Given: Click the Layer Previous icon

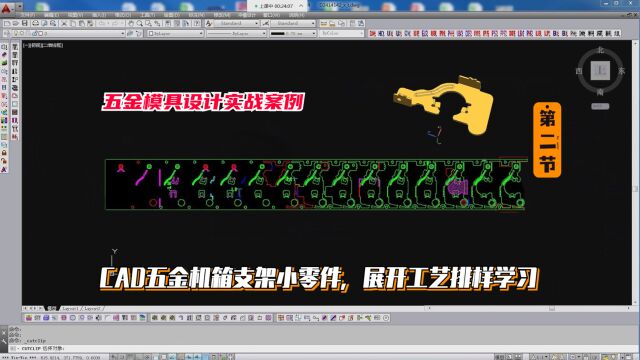Looking at the screenshot, I should click(139, 33).
